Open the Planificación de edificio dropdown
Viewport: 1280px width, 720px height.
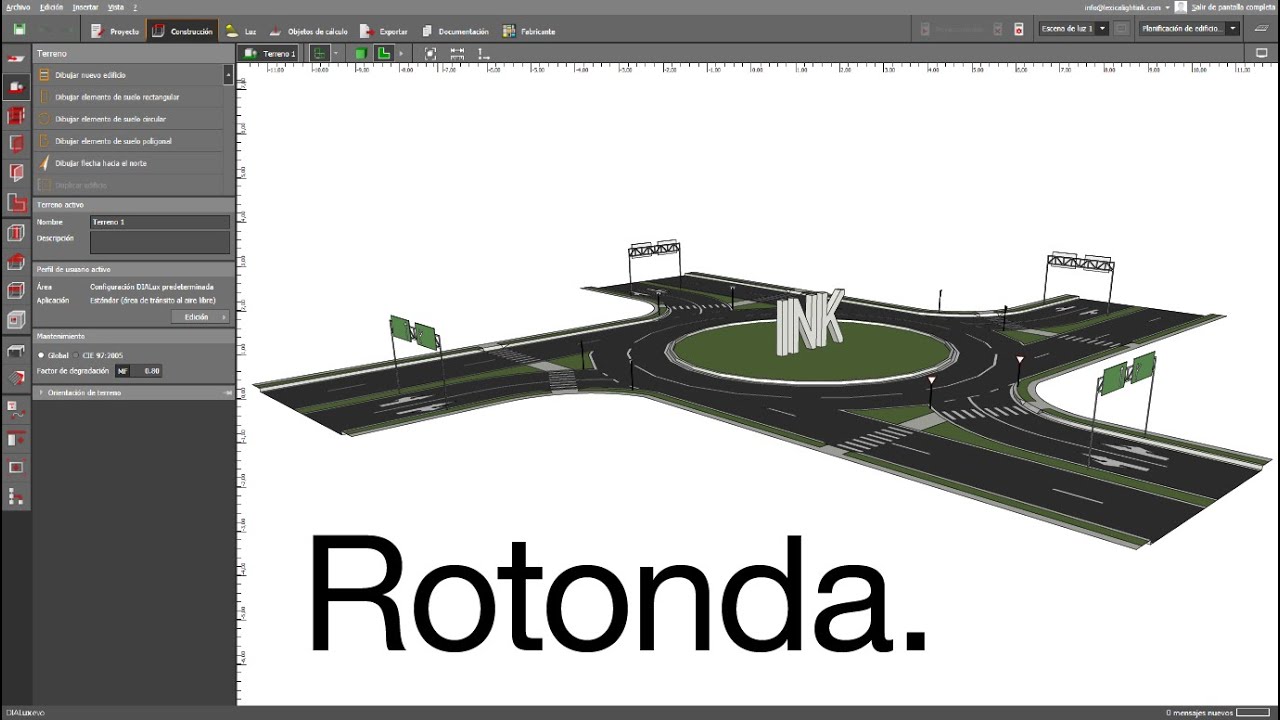(x=1189, y=29)
